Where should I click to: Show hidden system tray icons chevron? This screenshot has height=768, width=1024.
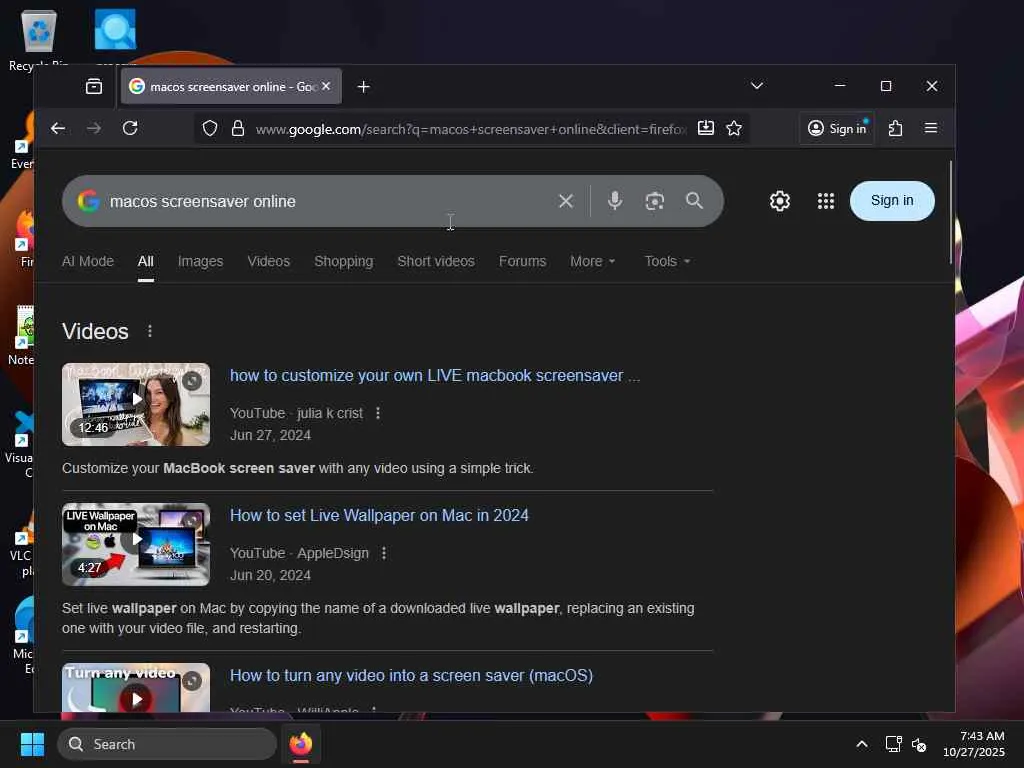point(862,744)
